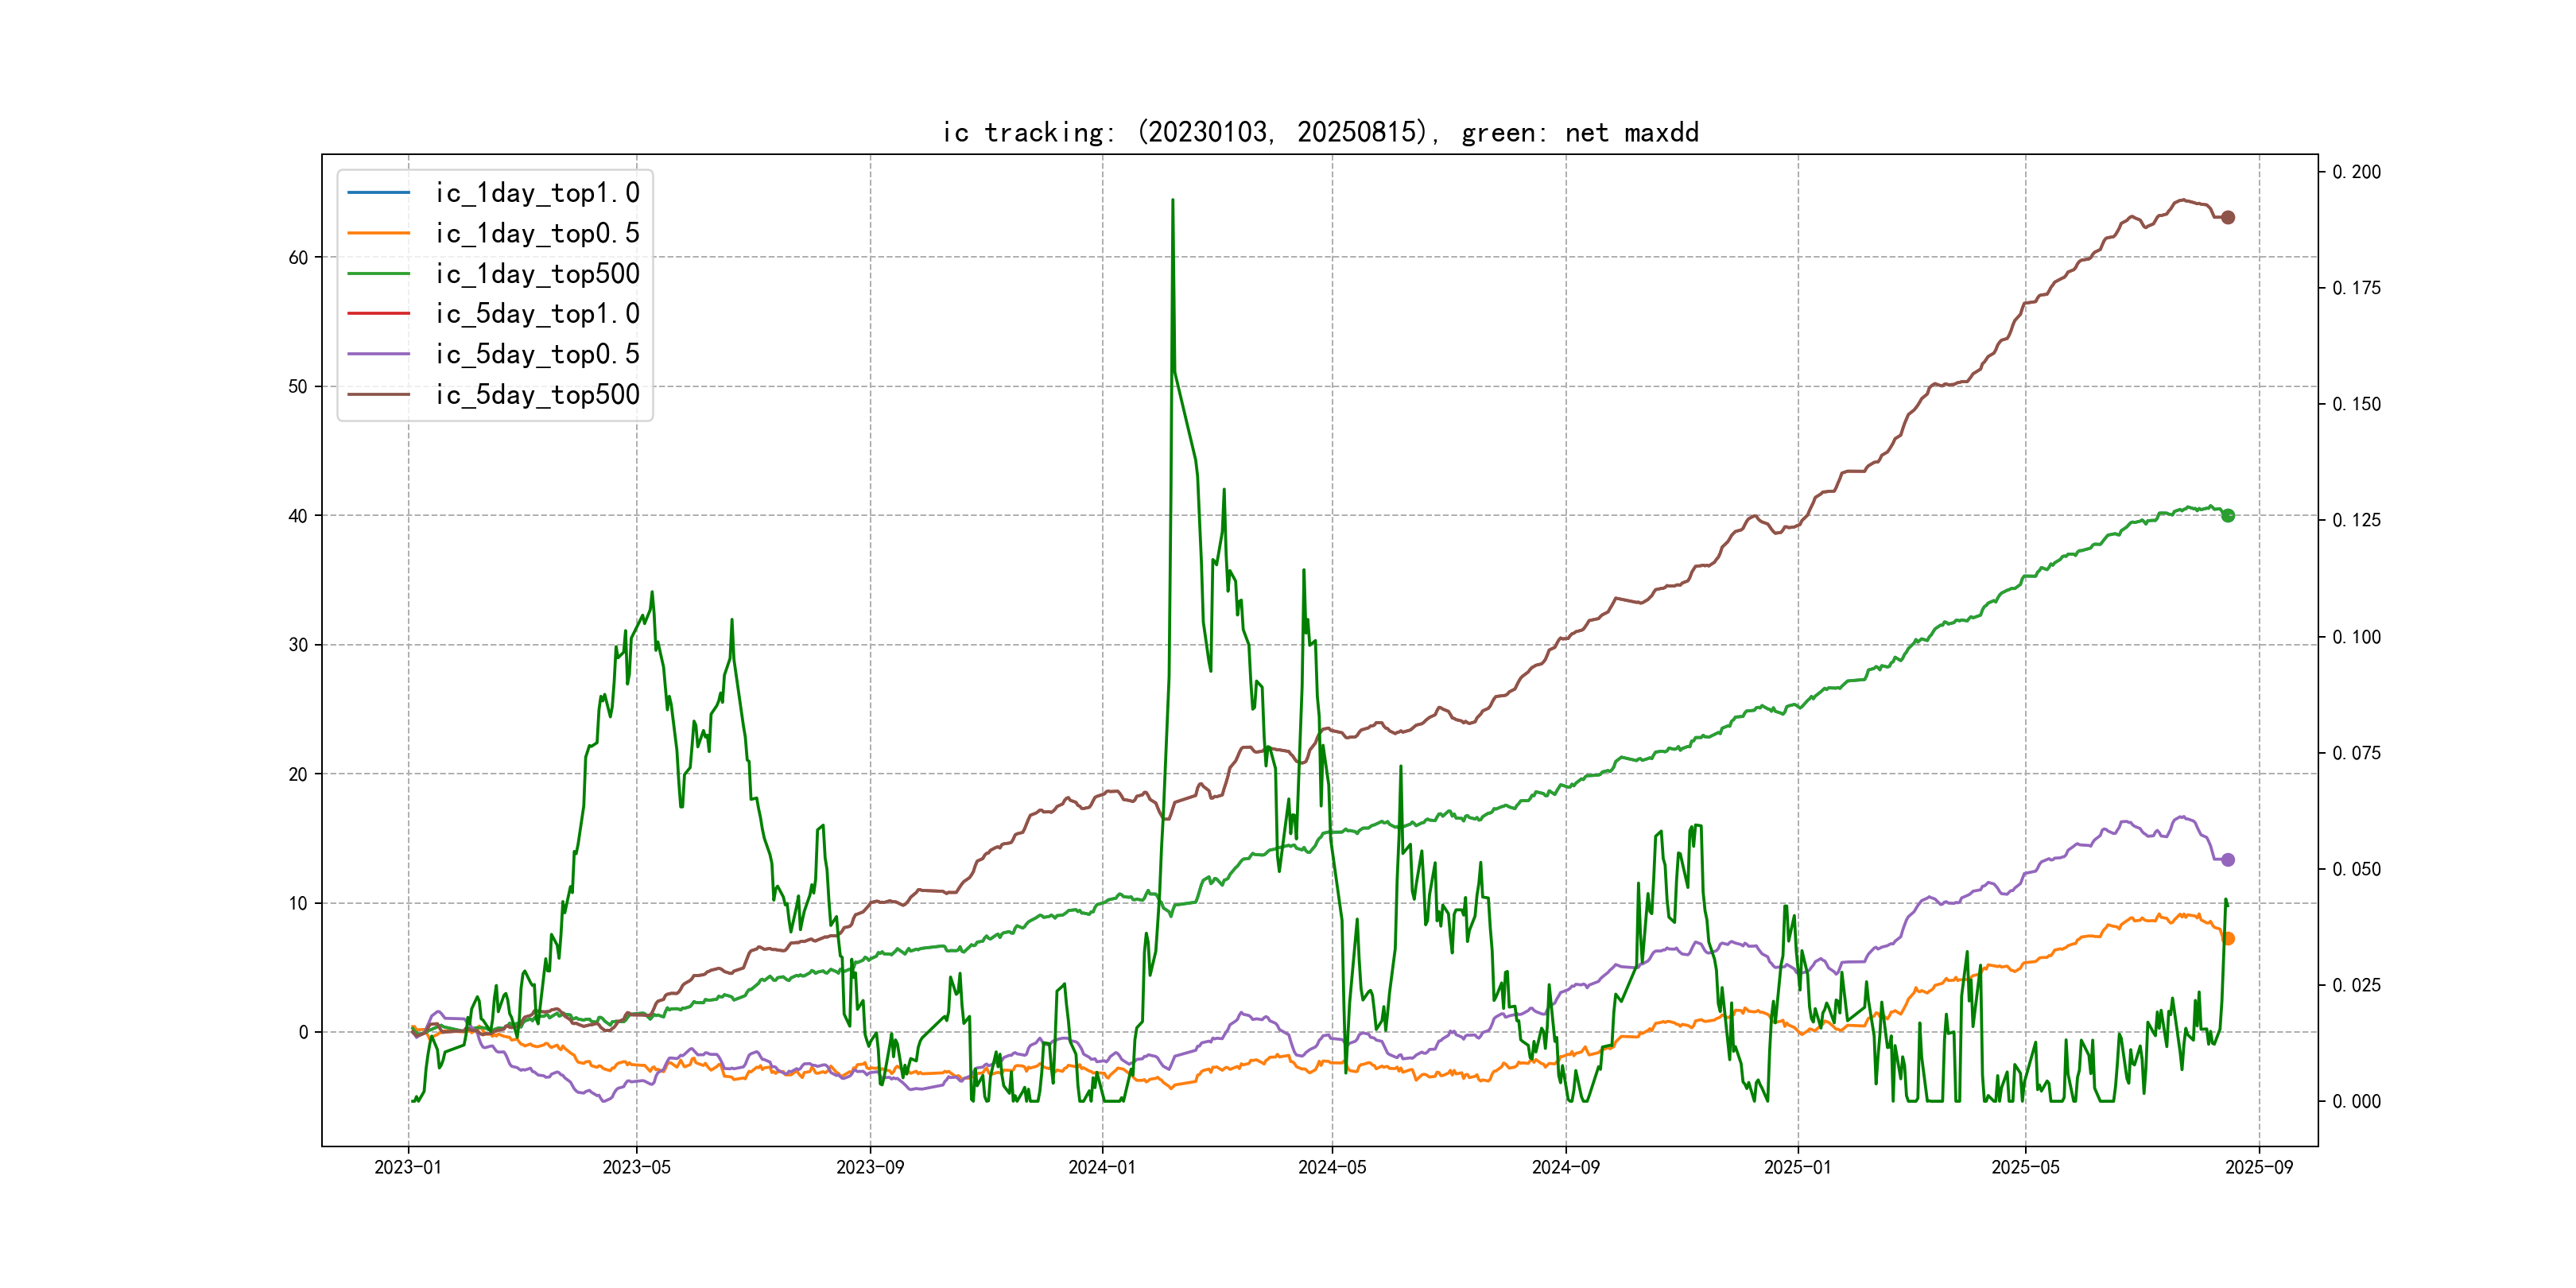The height and width of the screenshot is (1288, 2576).
Task: Click the purple line swatch in legend
Action: click(378, 354)
